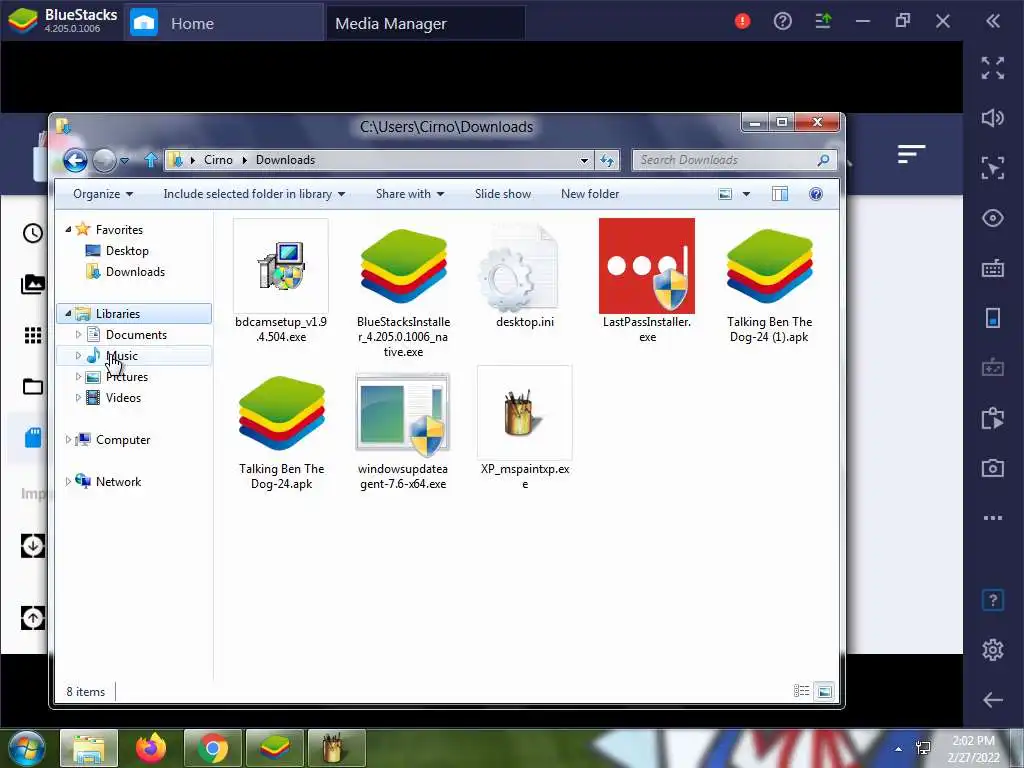
Task: Open the bdcamsetup_v1.9.4.504.exe file icon
Action: 281,266
